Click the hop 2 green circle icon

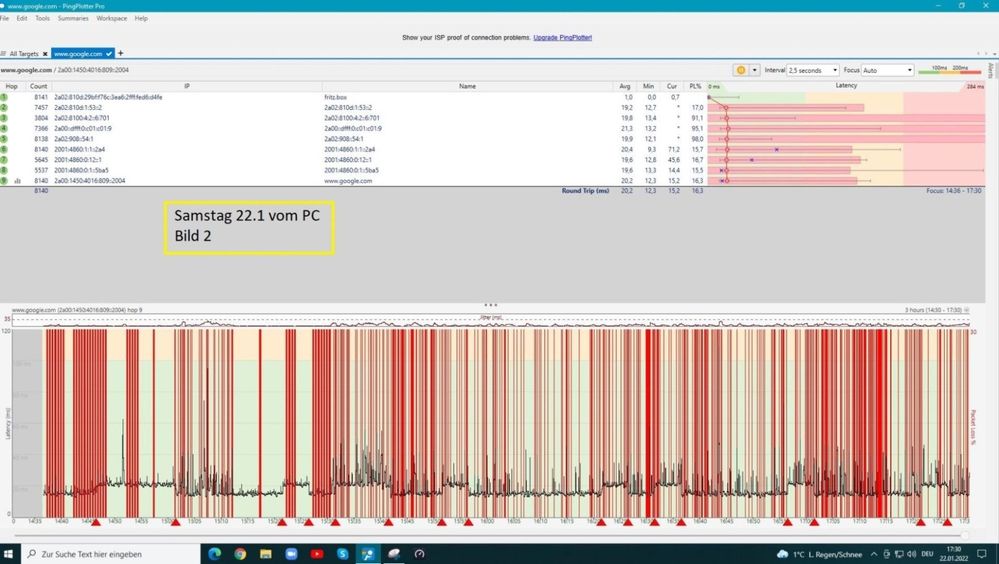click(4, 108)
